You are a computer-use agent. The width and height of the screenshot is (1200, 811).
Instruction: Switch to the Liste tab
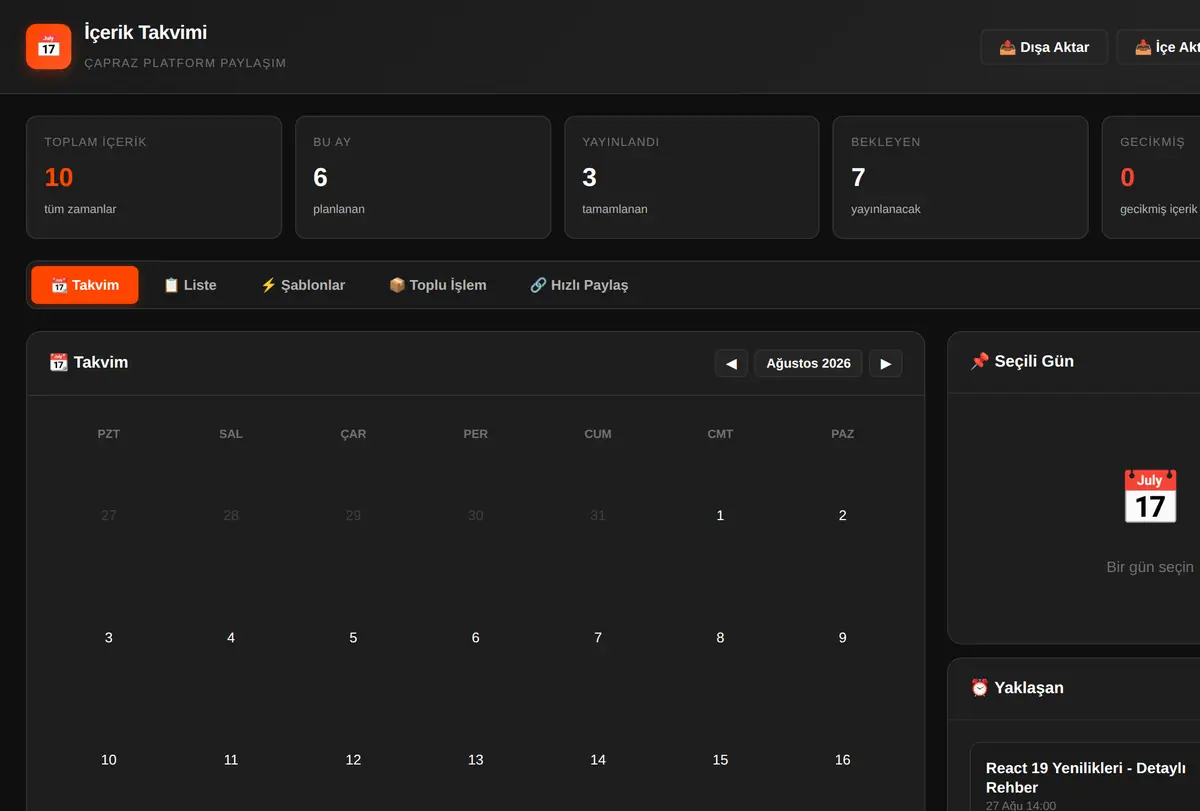[190, 285]
